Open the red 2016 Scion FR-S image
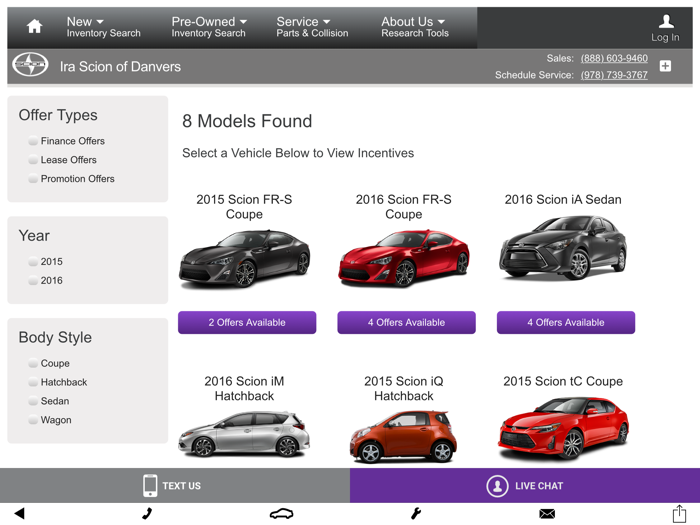 (404, 258)
